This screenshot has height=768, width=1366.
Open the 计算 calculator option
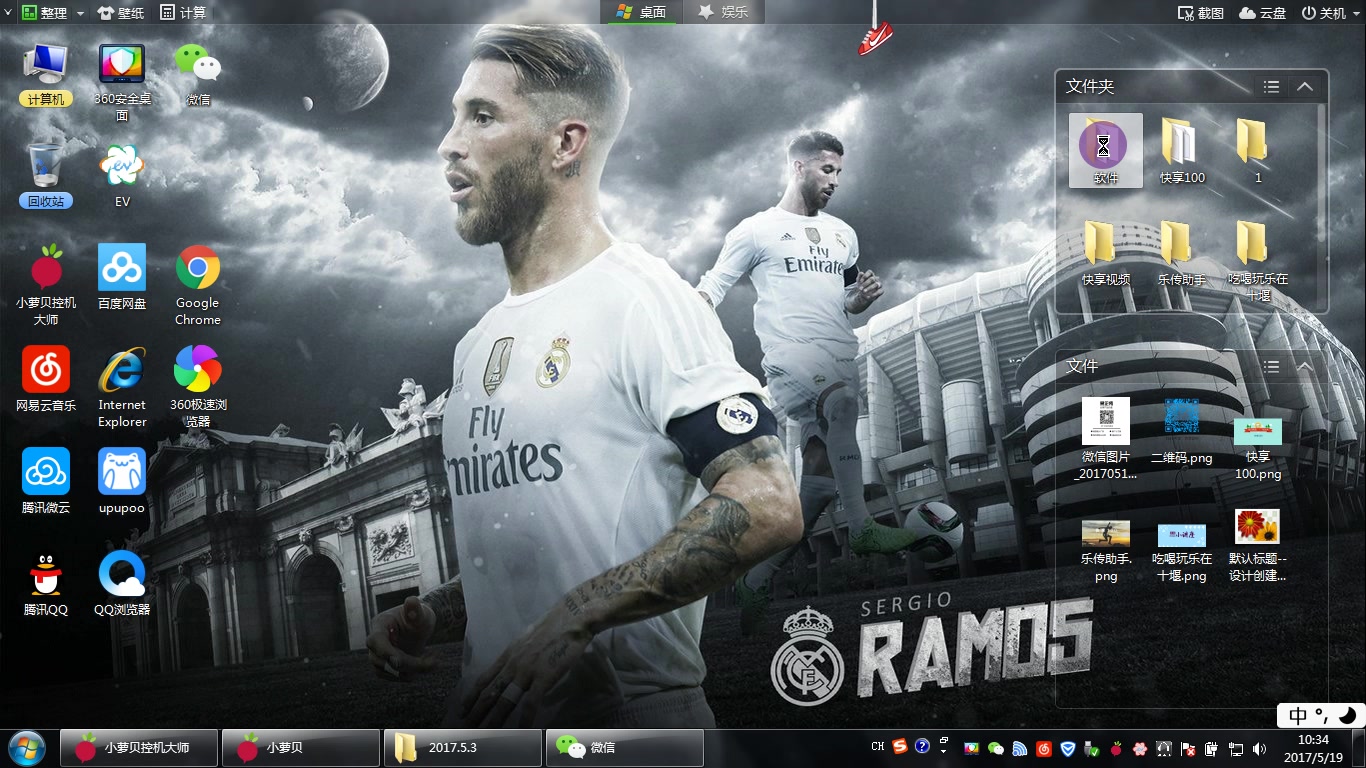[183, 13]
